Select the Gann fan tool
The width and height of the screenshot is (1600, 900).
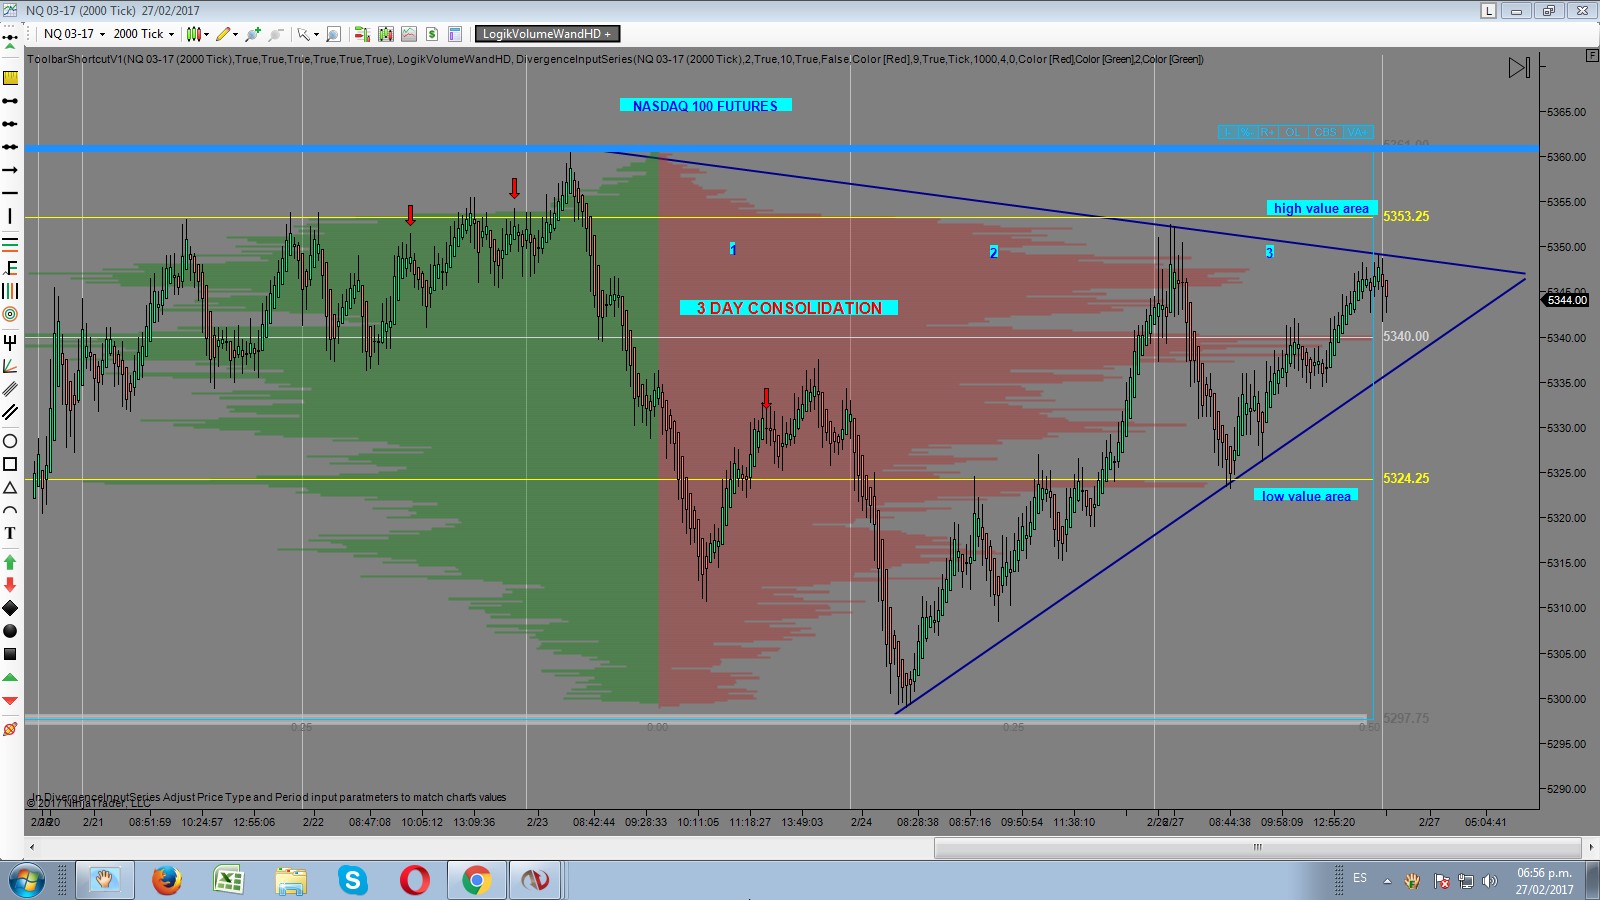pyautogui.click(x=10, y=366)
